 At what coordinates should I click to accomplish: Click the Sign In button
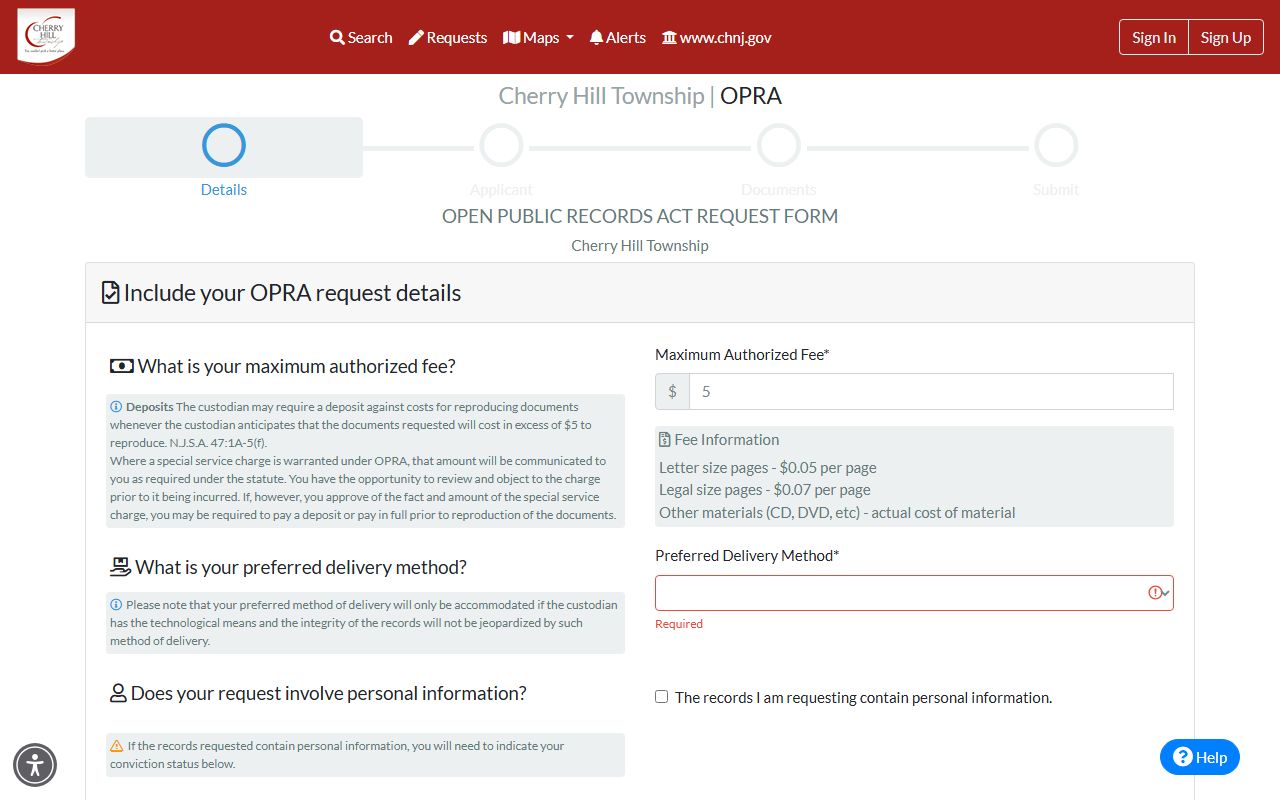1154,37
